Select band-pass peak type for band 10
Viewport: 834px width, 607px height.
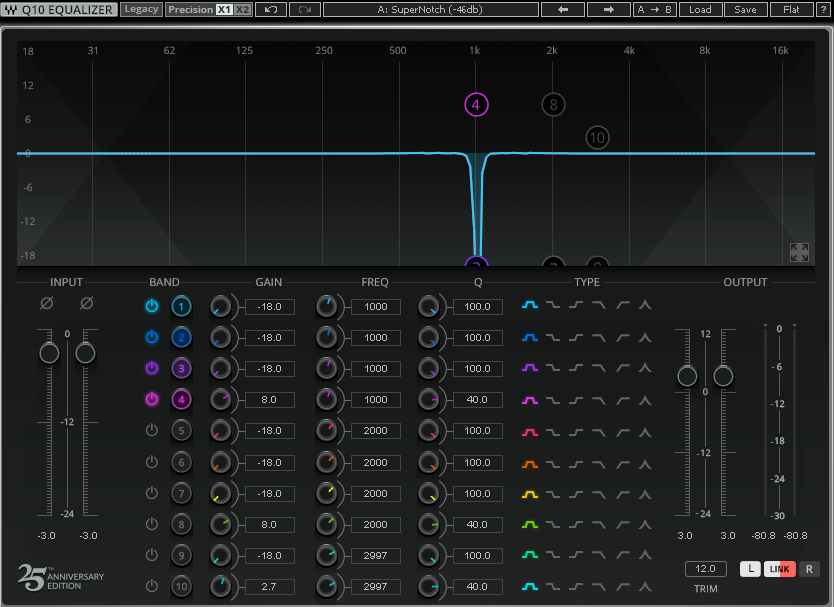click(645, 587)
